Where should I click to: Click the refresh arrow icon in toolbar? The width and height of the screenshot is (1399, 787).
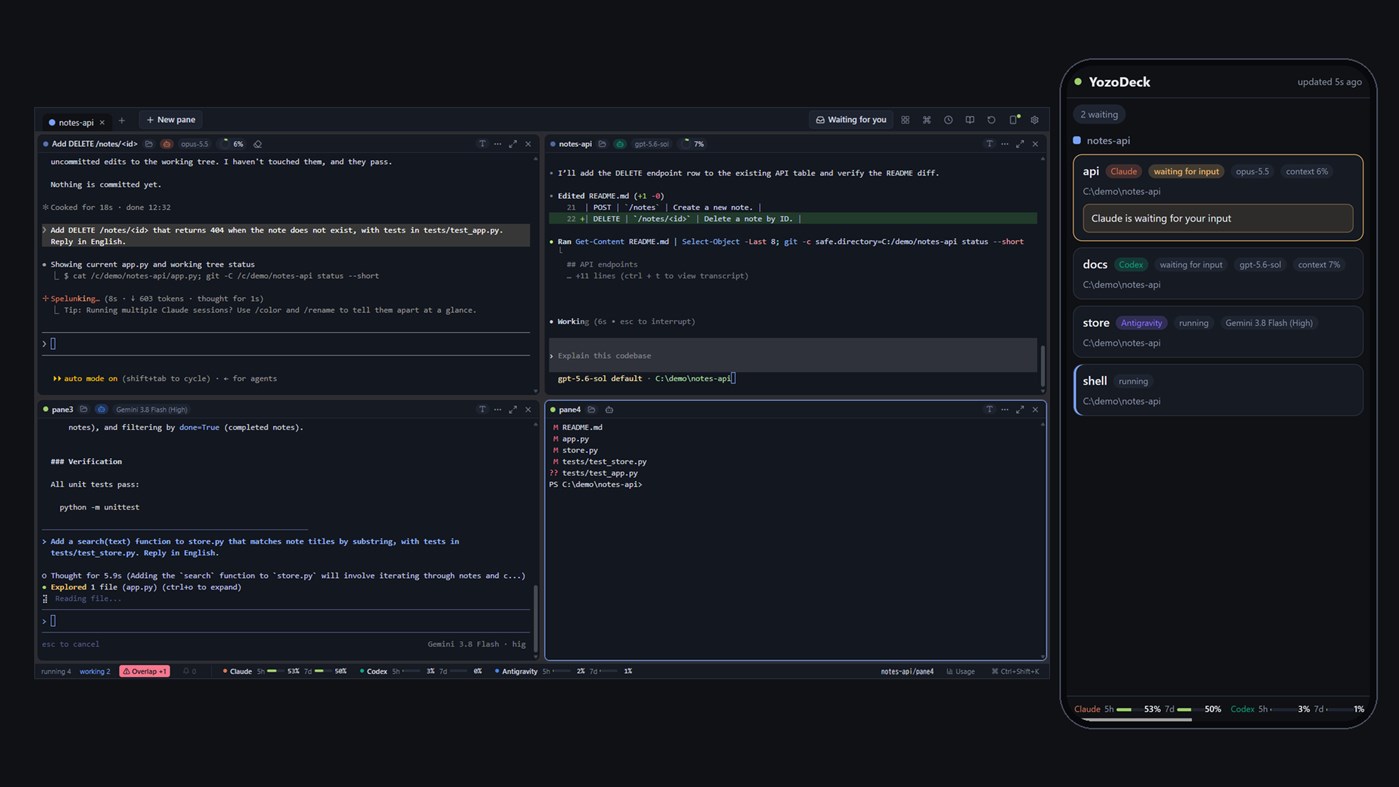tap(991, 120)
